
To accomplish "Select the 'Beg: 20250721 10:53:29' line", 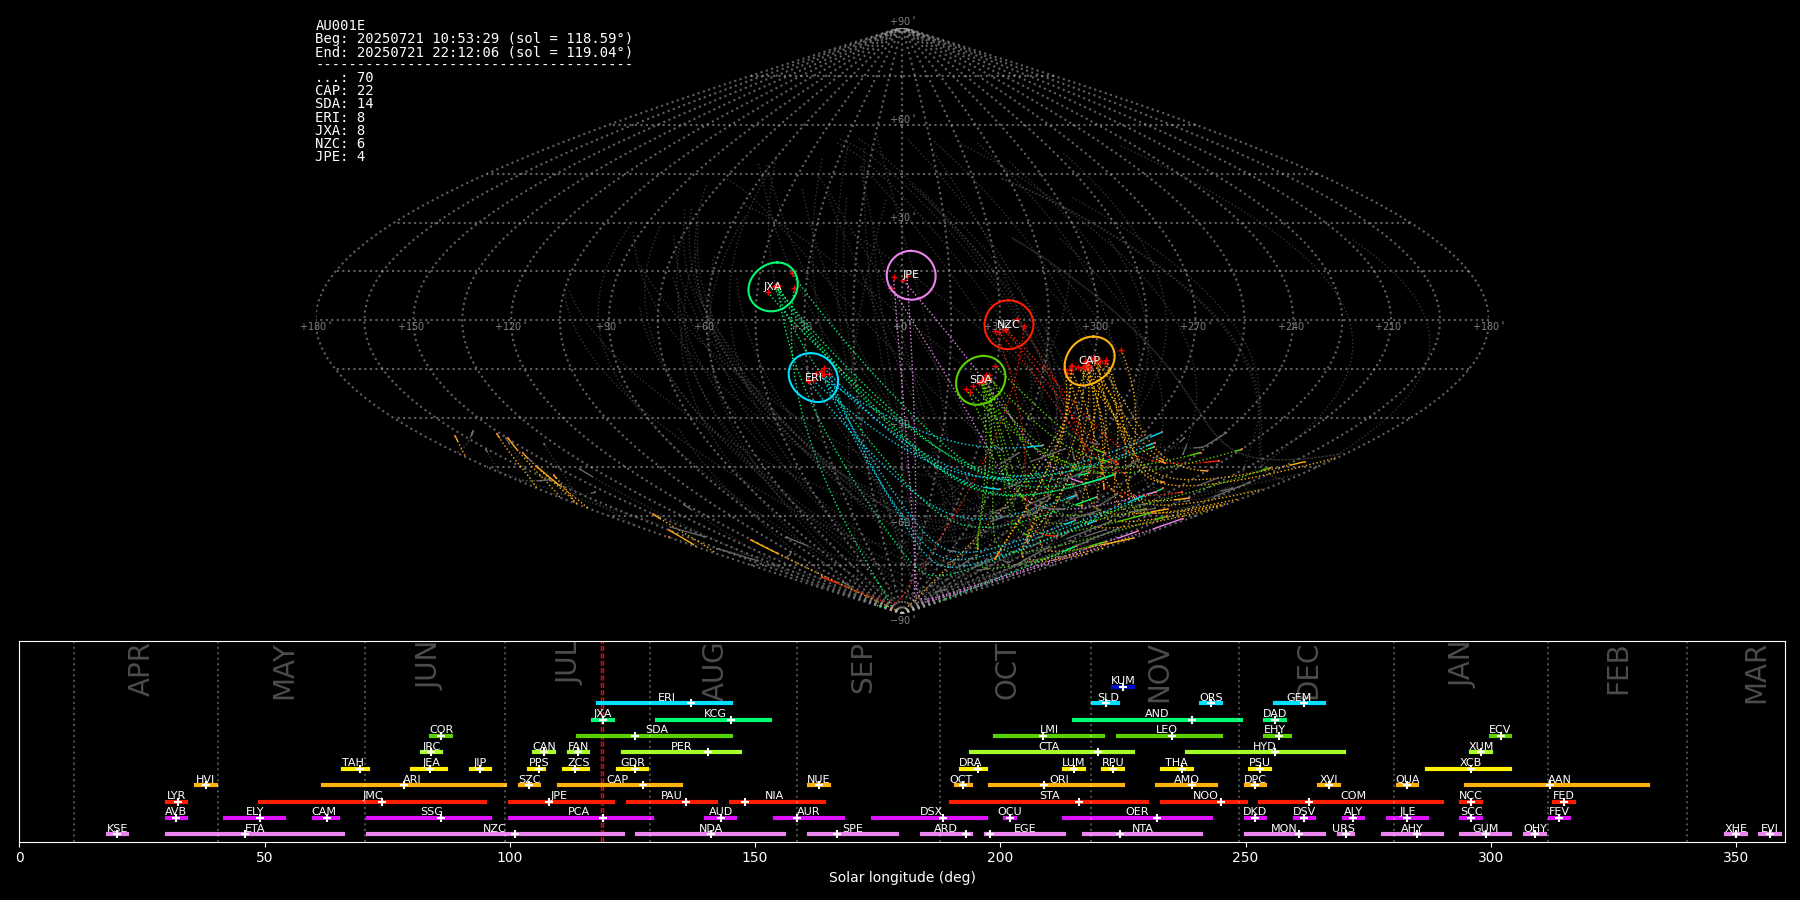I will click(x=474, y=38).
